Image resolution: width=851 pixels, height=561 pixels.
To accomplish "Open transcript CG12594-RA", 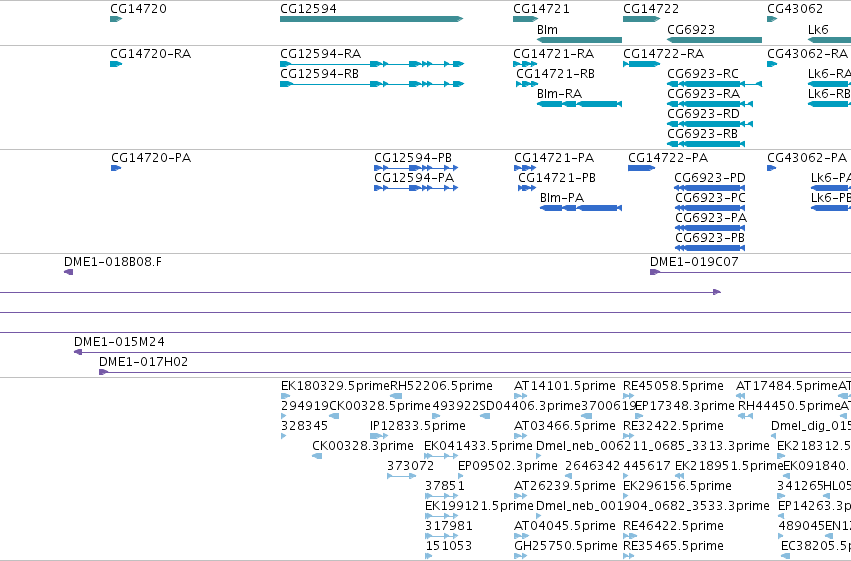I will [372, 64].
